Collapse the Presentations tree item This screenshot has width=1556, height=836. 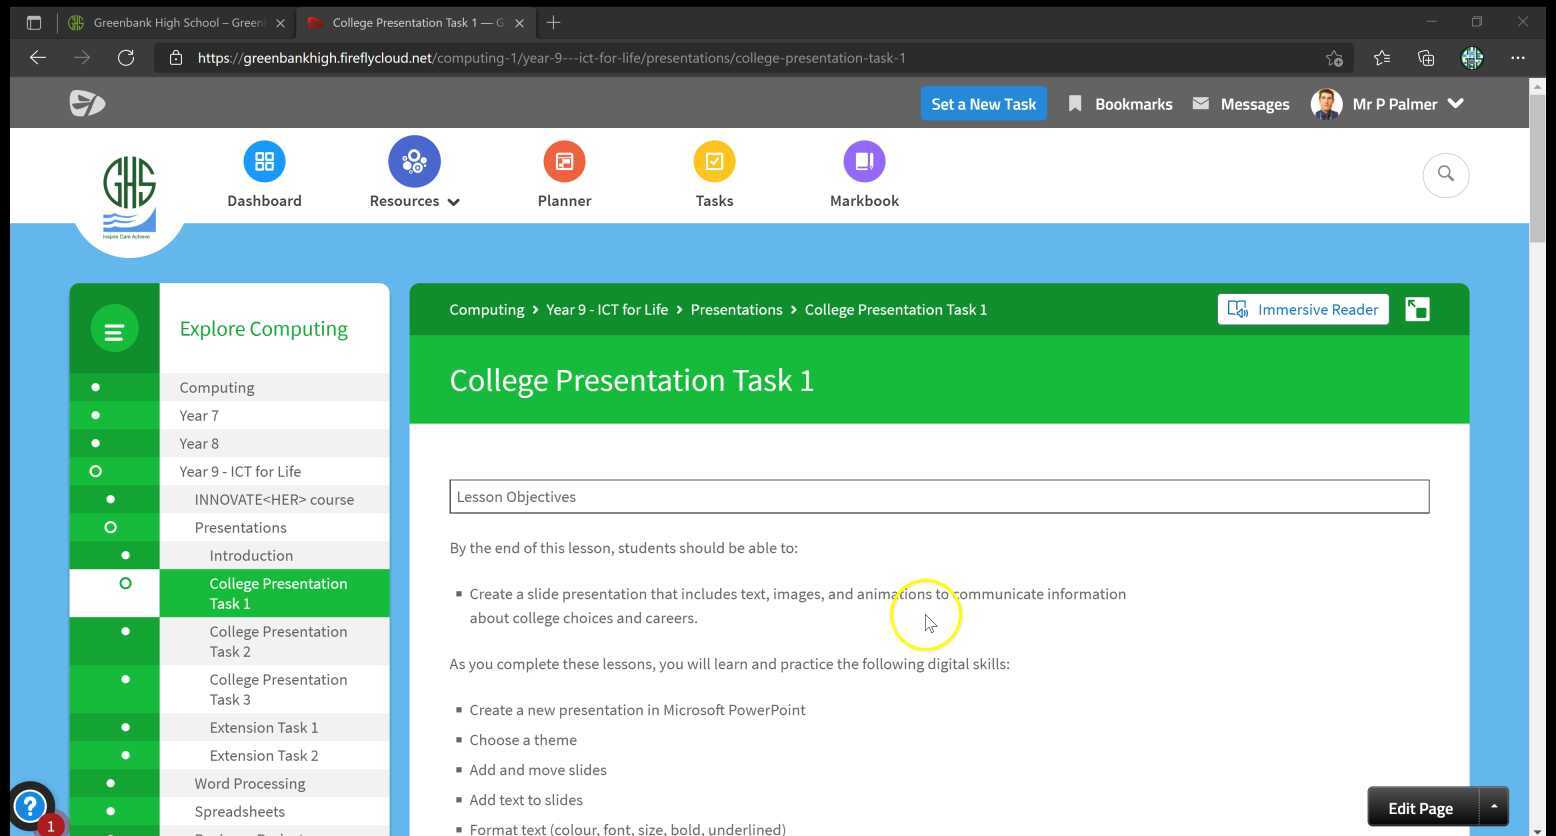[110, 527]
